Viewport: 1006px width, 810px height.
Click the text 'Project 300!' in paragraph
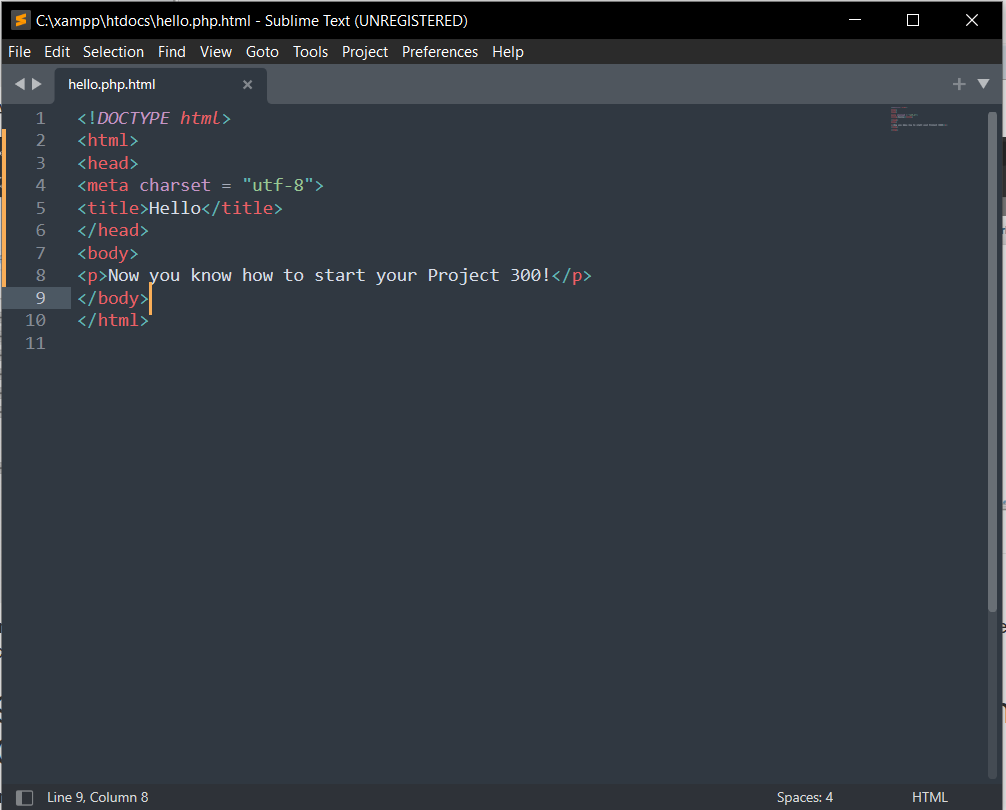(489, 275)
